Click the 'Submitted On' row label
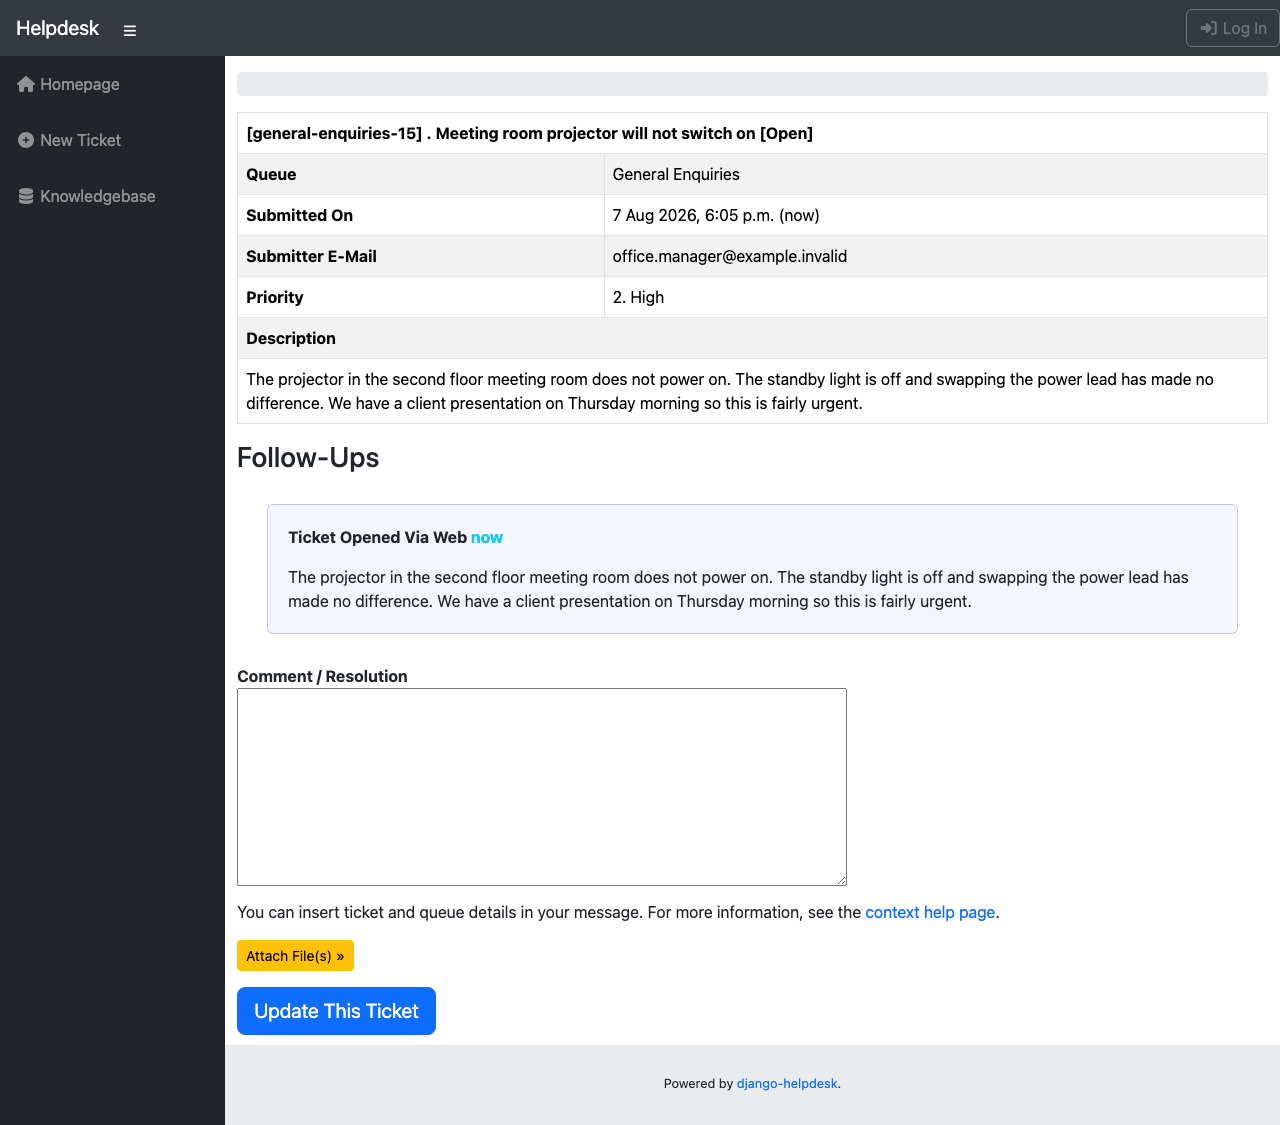The image size is (1280, 1125). [299, 215]
